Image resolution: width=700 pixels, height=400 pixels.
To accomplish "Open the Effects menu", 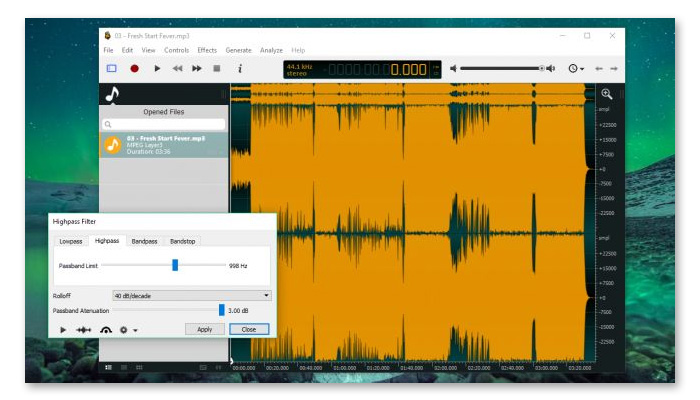I will point(207,50).
